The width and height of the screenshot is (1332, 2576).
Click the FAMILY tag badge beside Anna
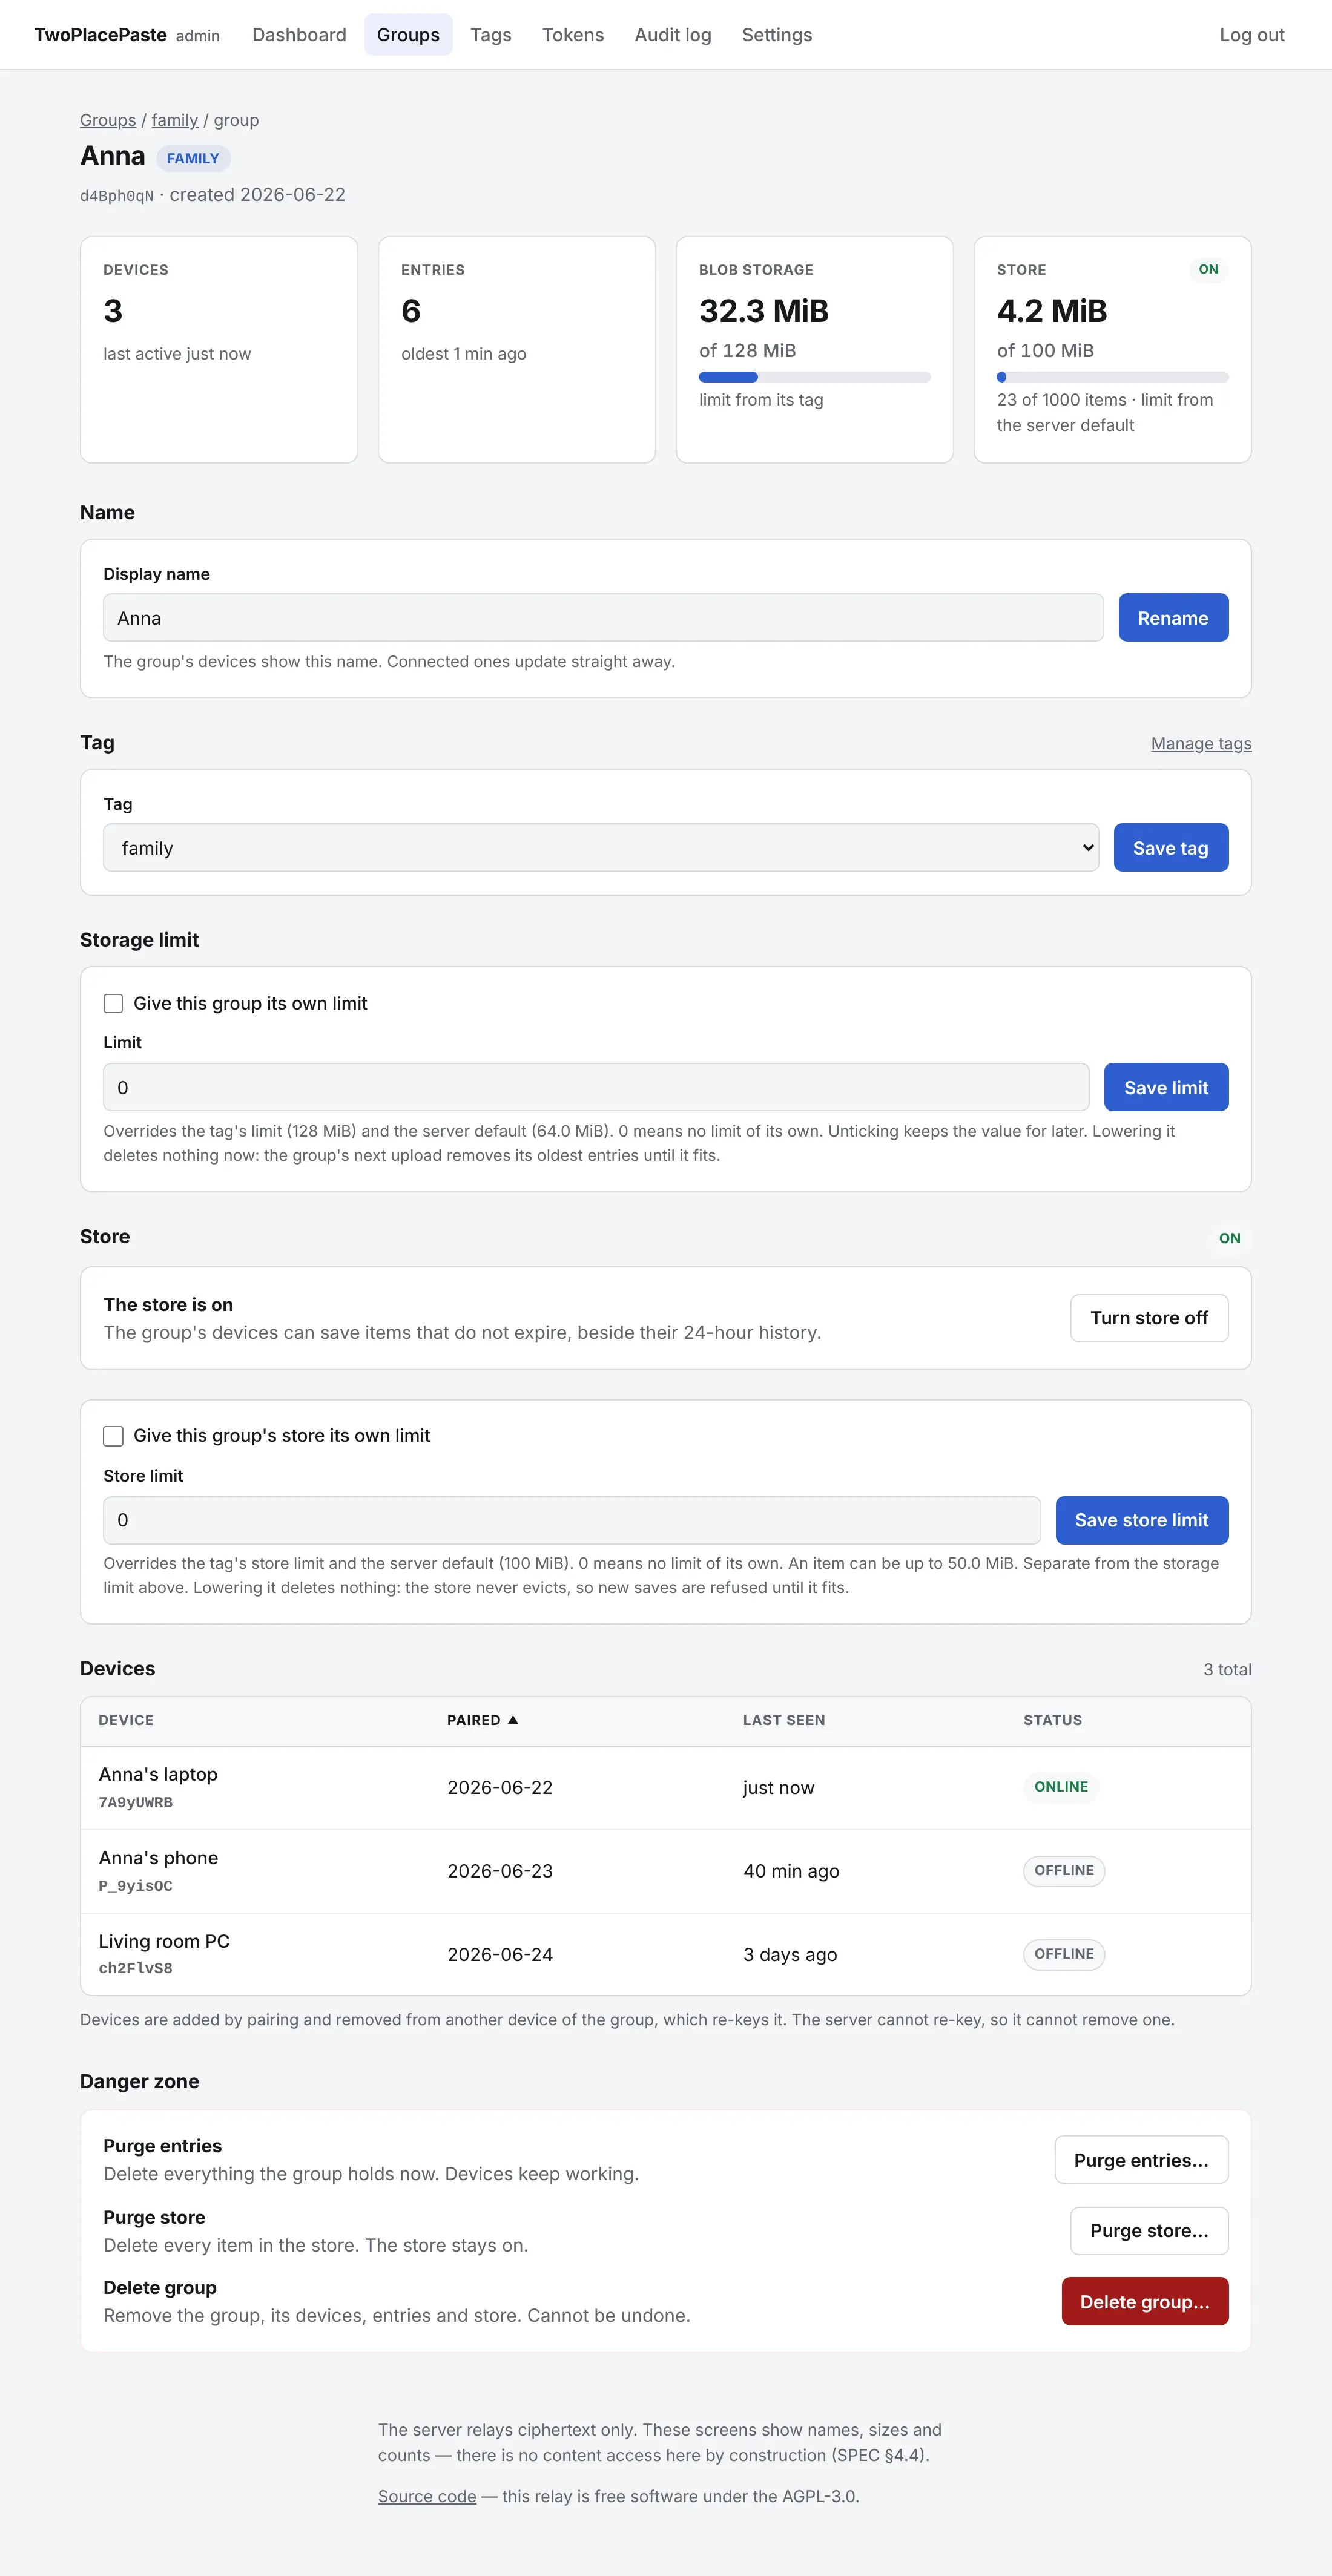point(193,158)
